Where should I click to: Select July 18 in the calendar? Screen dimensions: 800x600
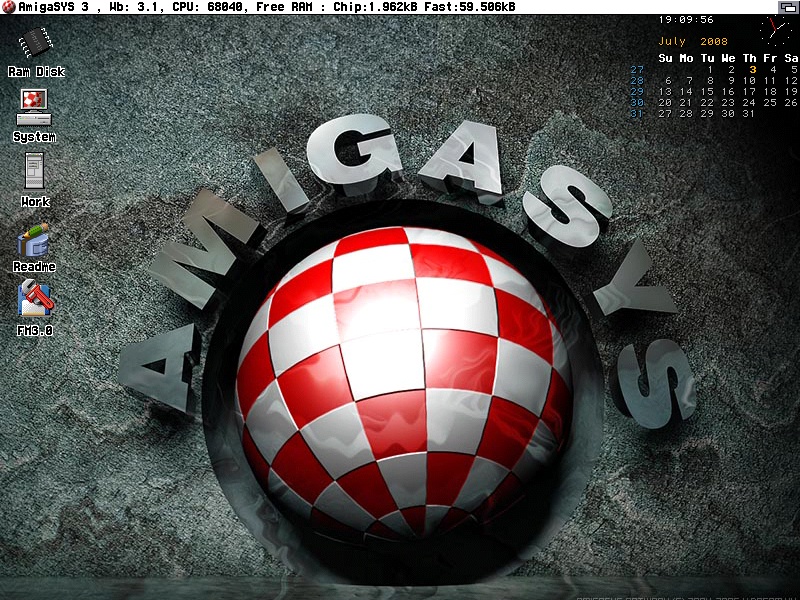point(770,92)
